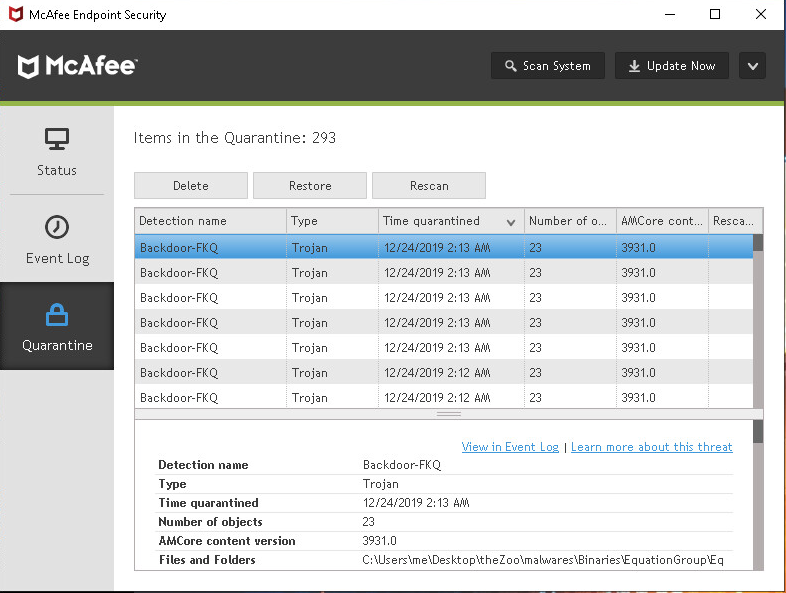The image size is (786, 593).
Task: Sort by Time quarantined column header
Action: [x=451, y=221]
